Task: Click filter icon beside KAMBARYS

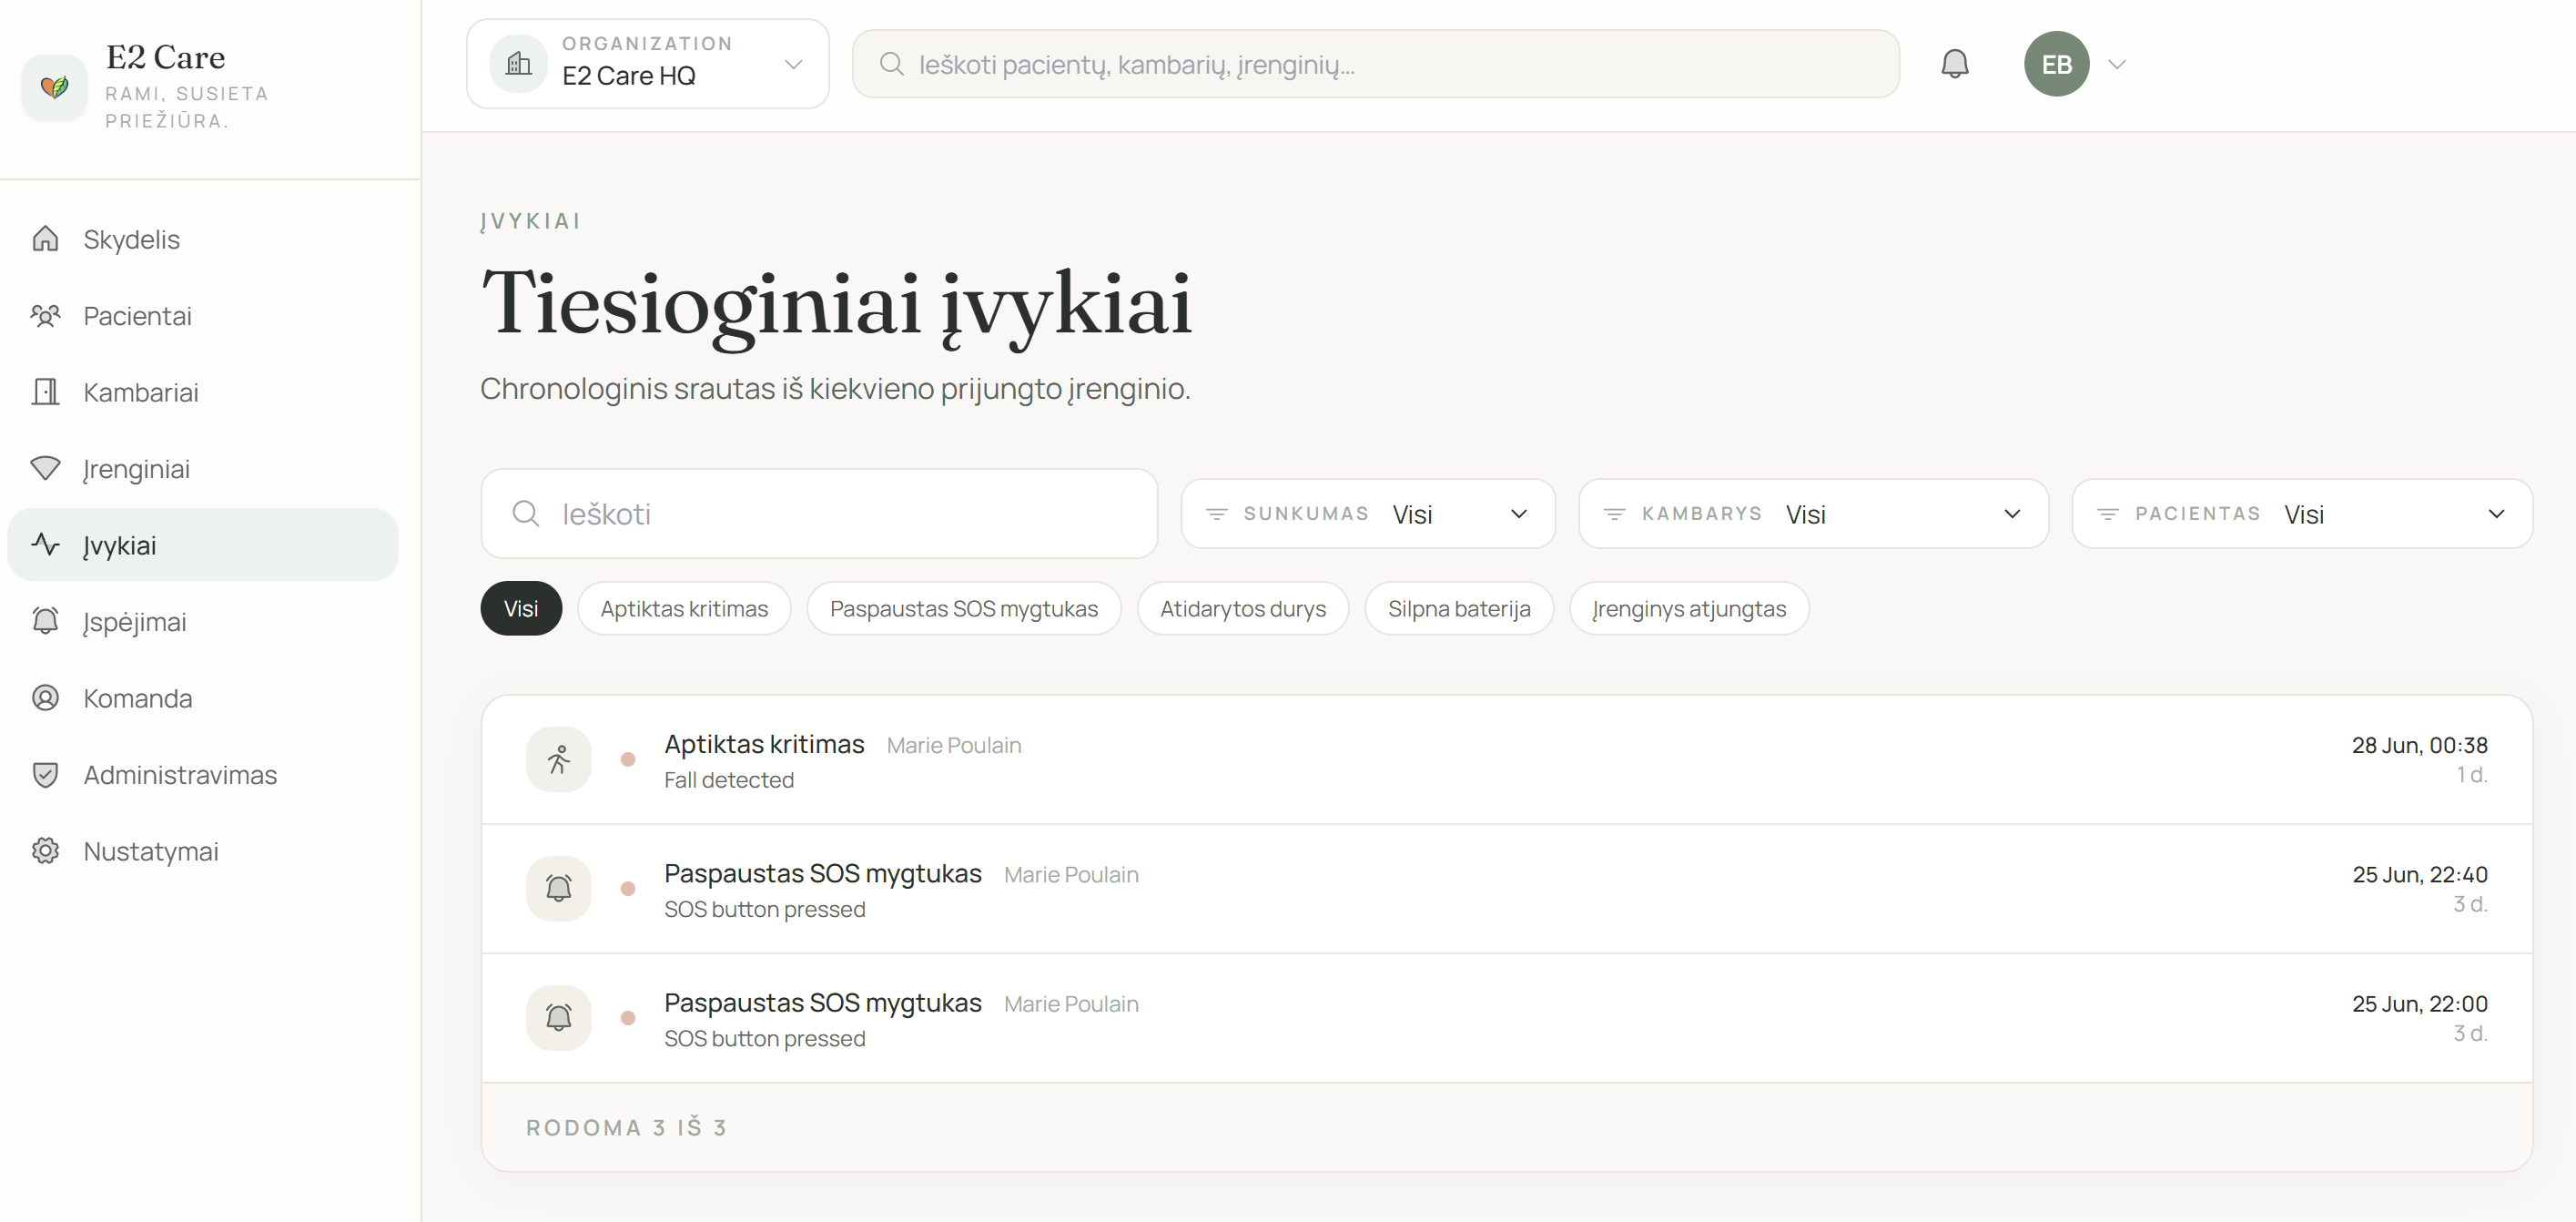Action: pos(1614,514)
